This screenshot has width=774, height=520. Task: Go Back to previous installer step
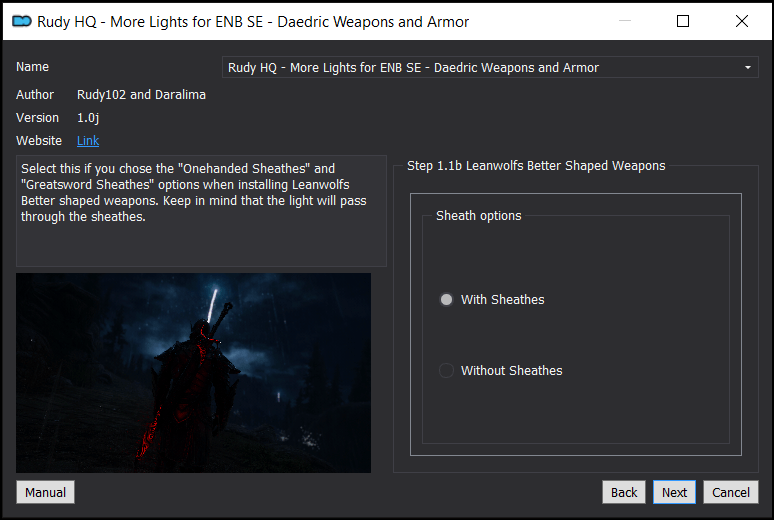624,492
